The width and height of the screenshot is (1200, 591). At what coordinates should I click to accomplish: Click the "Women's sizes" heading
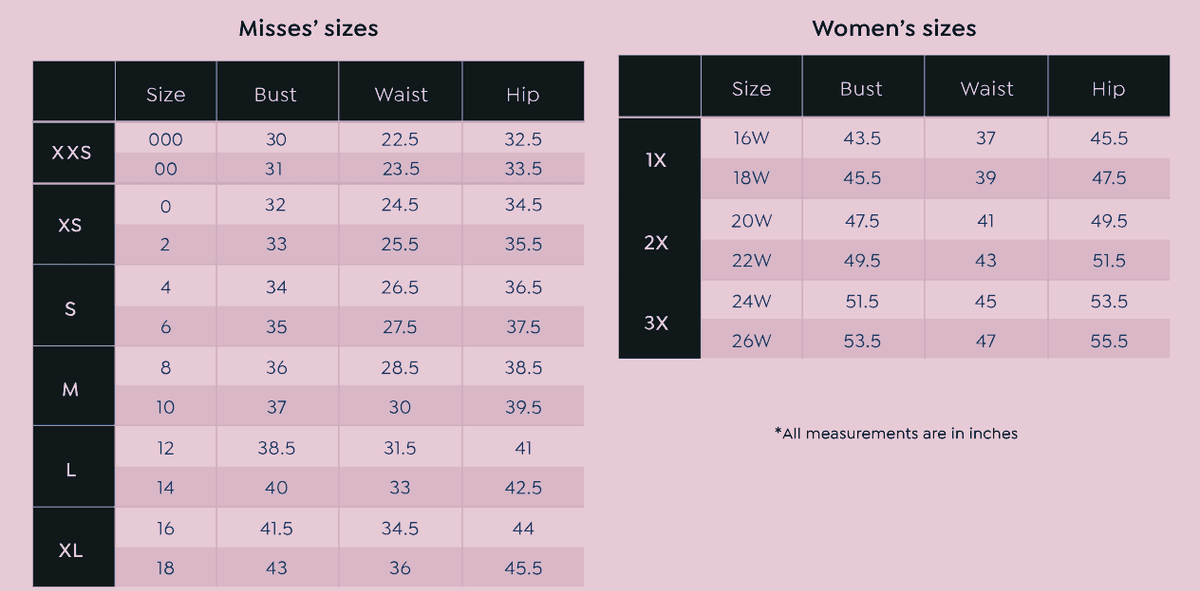point(894,28)
